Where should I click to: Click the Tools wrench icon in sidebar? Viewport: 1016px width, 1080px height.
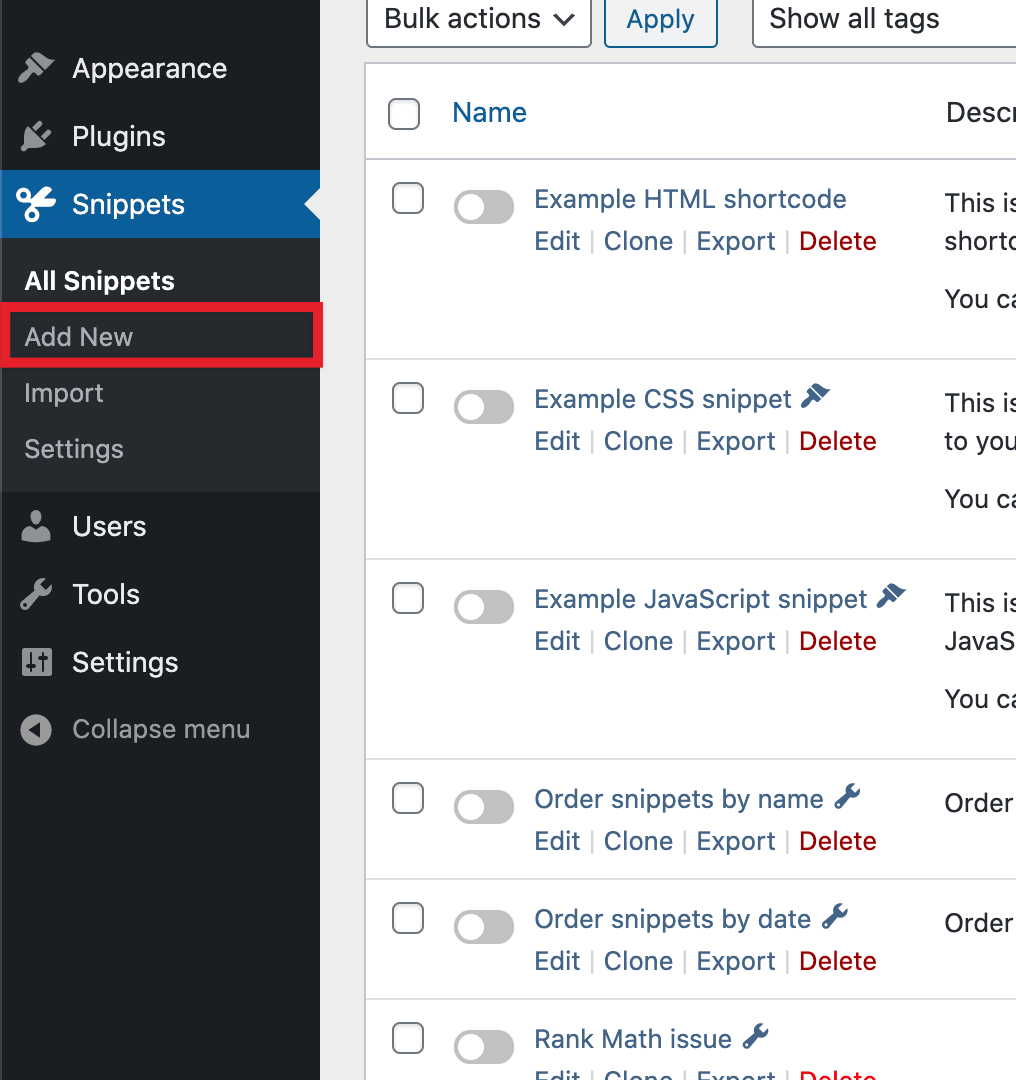tap(36, 594)
